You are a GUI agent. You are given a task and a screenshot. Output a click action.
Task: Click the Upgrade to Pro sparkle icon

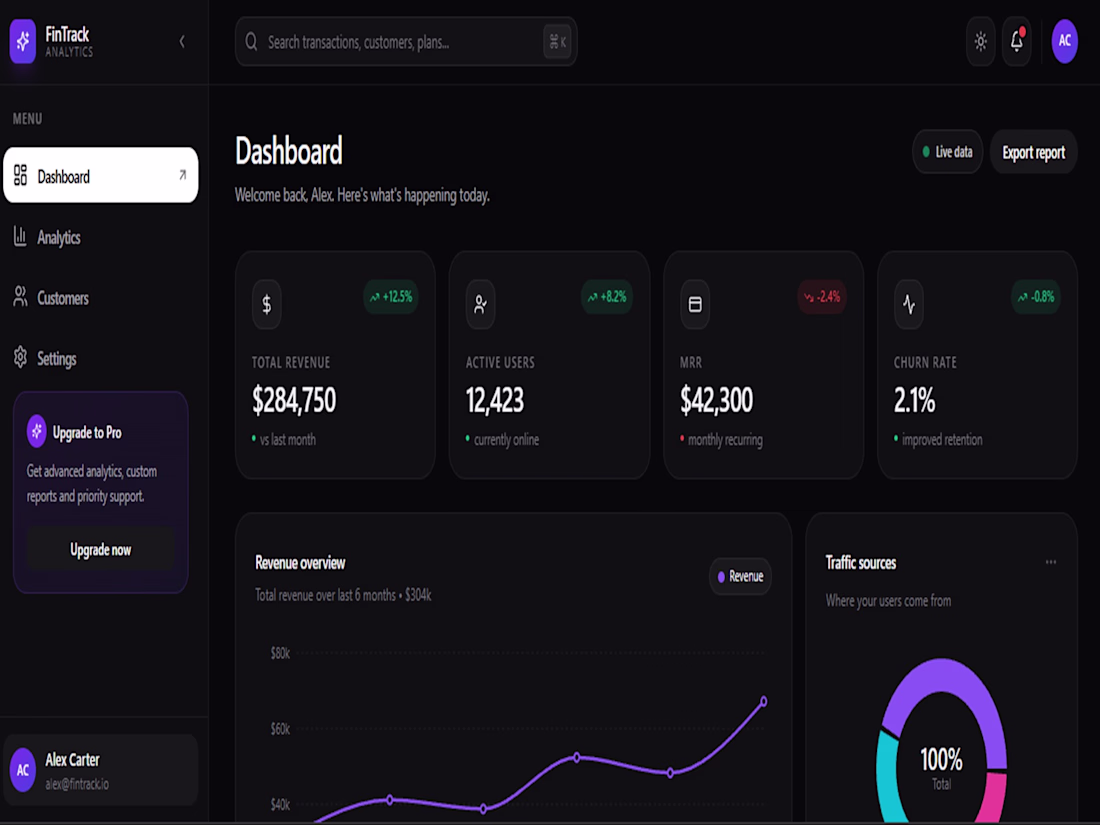pyautogui.click(x=36, y=431)
